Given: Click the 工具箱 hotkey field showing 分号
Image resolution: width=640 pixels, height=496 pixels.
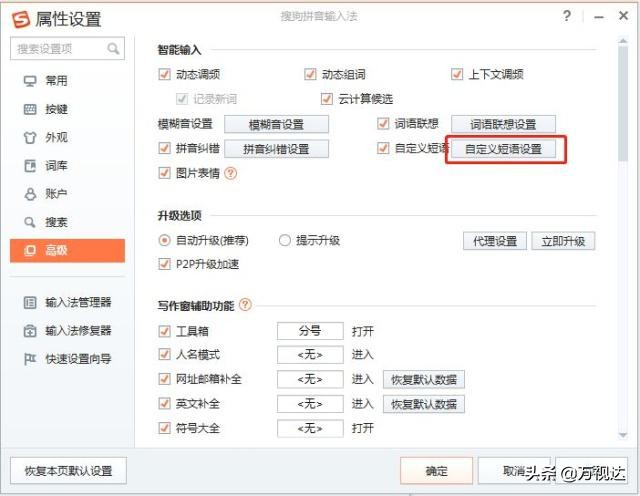Looking at the screenshot, I should pos(310,331).
